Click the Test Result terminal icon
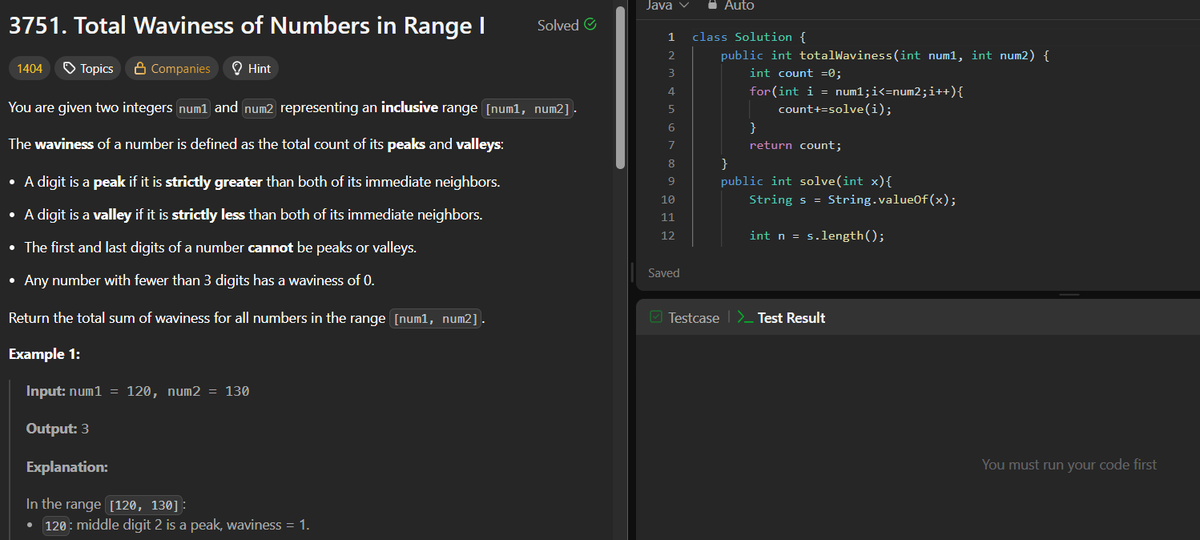This screenshot has width=1200, height=540. [745, 318]
